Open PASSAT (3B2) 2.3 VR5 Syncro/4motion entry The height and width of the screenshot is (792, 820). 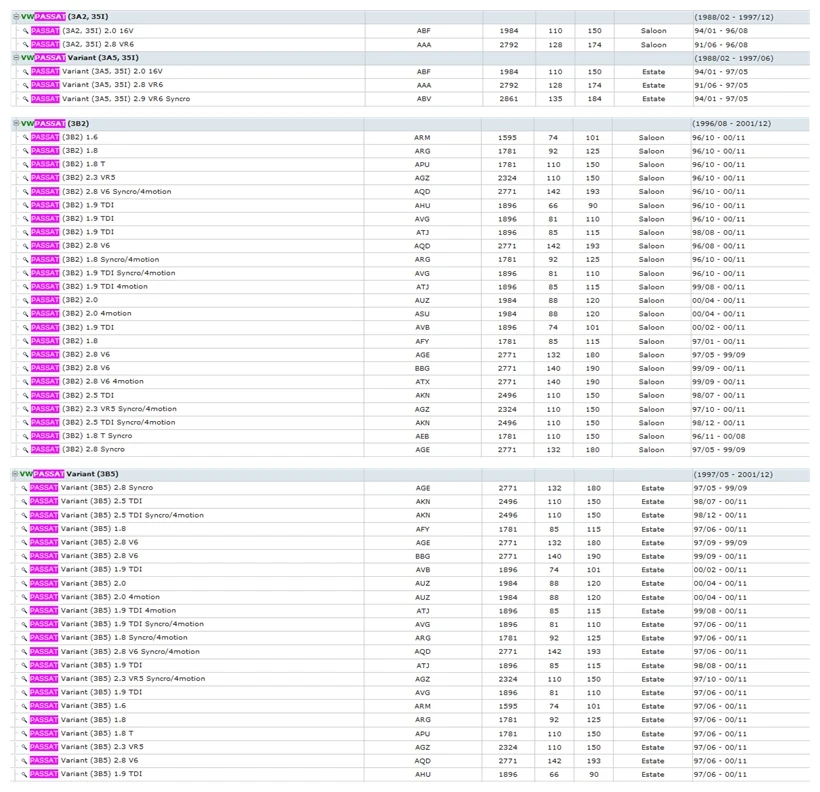coord(104,409)
